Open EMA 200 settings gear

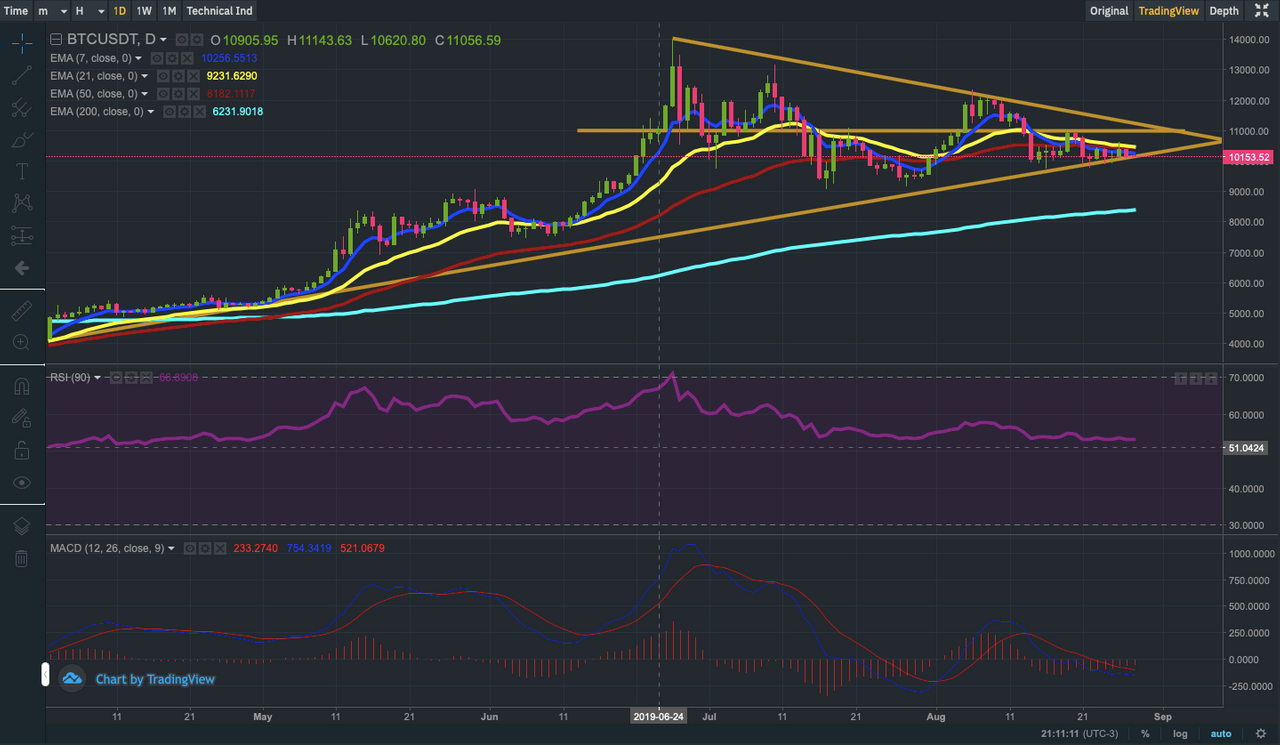(x=184, y=112)
